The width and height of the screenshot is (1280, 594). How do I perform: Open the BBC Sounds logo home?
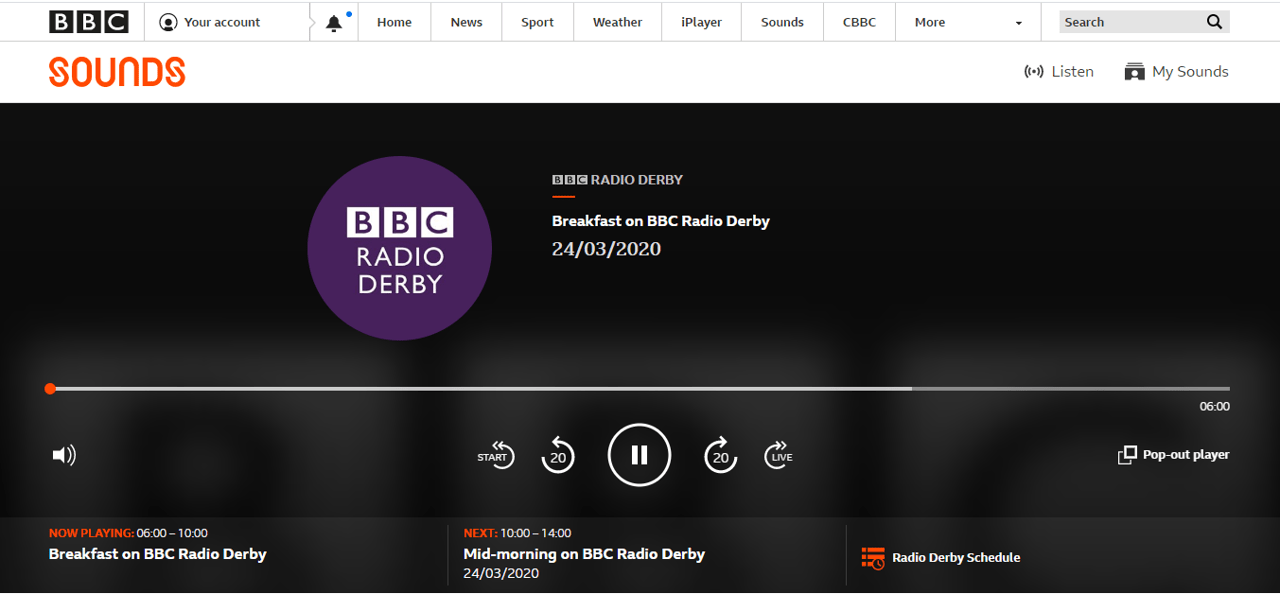tap(117, 72)
